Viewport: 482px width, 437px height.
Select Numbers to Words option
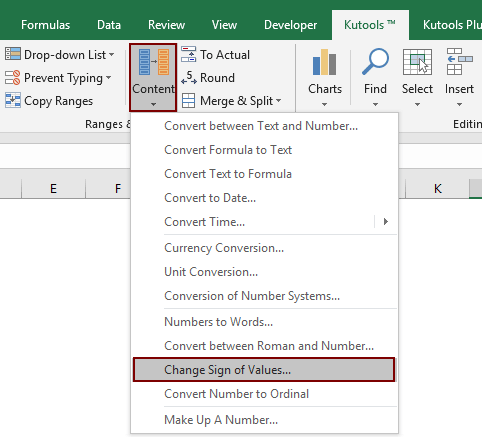pyautogui.click(x=218, y=322)
